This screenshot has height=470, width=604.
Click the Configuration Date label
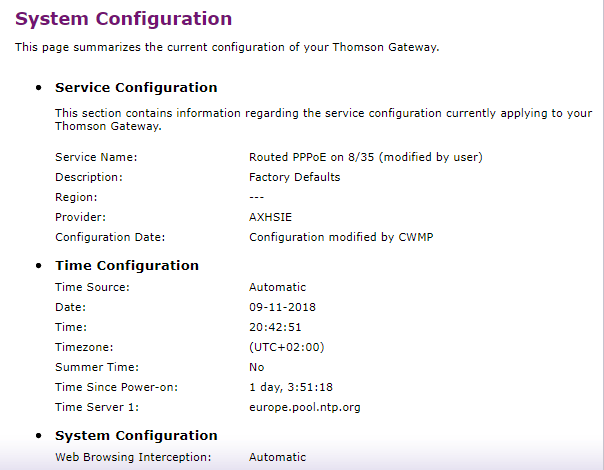(x=110, y=237)
